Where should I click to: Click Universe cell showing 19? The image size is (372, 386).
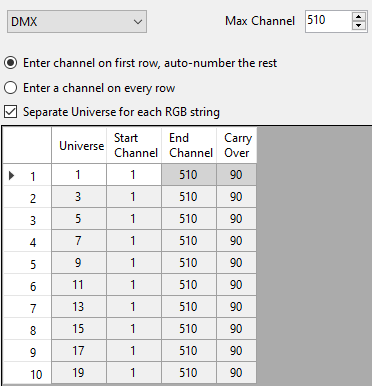tap(79, 373)
